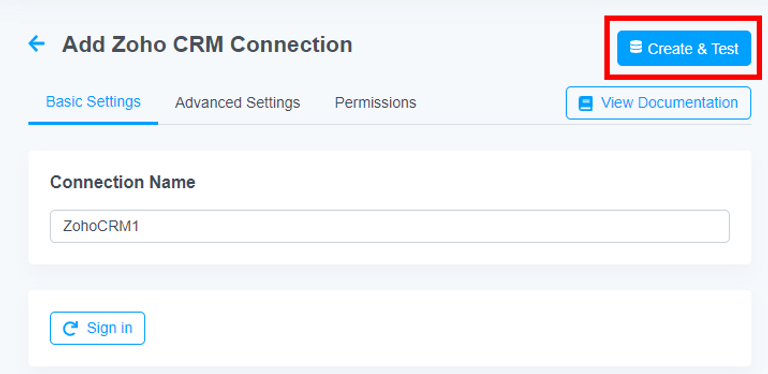Click the Sign in button
The height and width of the screenshot is (374, 768).
point(97,328)
